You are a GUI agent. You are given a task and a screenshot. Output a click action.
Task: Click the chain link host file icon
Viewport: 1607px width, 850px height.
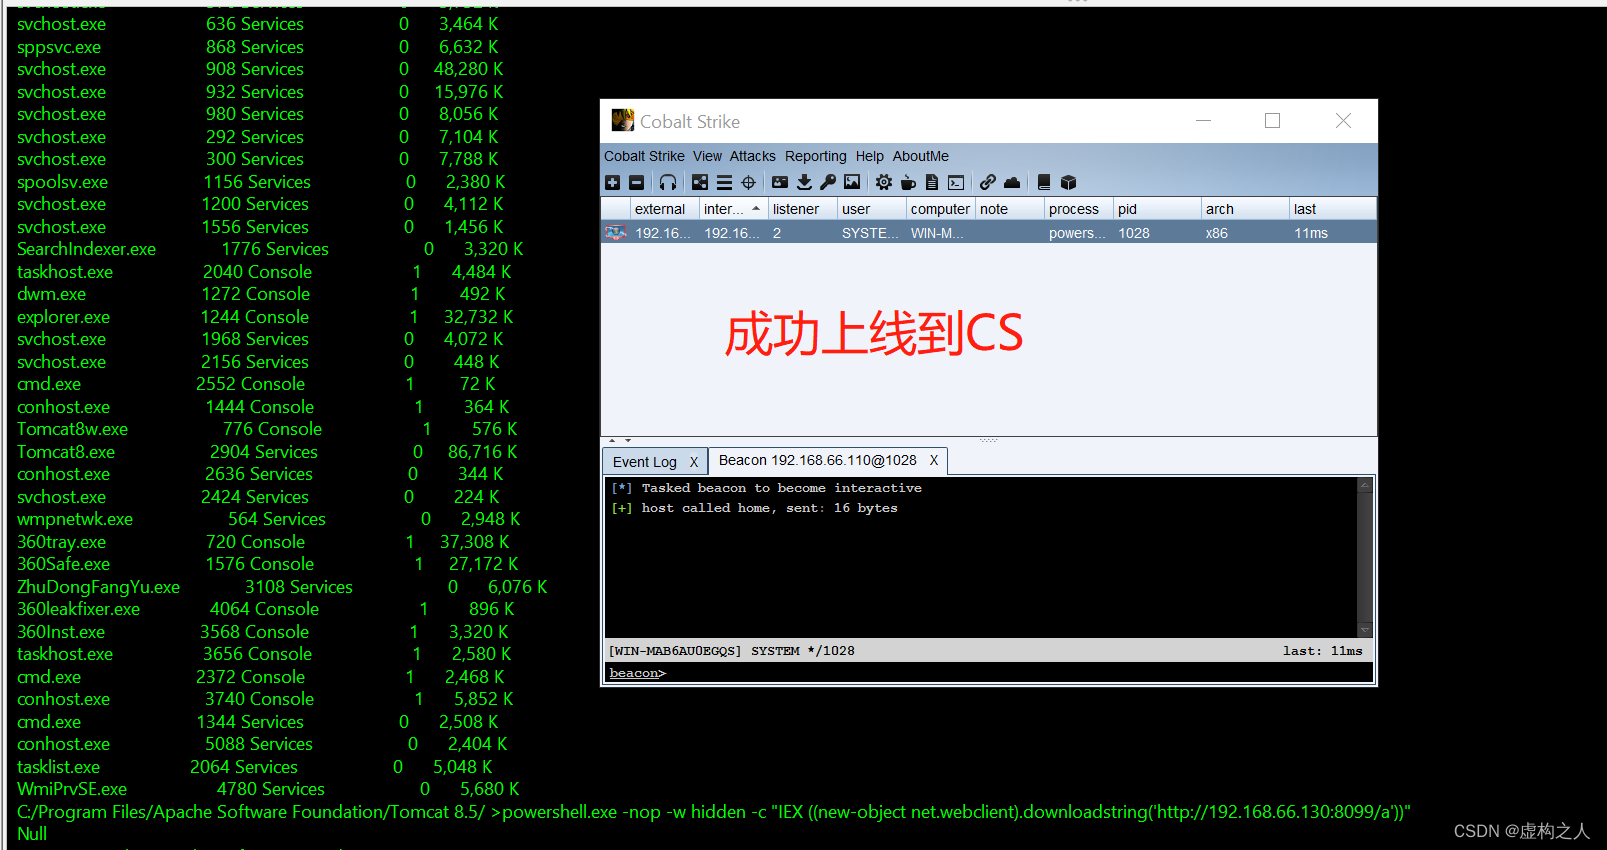(x=988, y=182)
